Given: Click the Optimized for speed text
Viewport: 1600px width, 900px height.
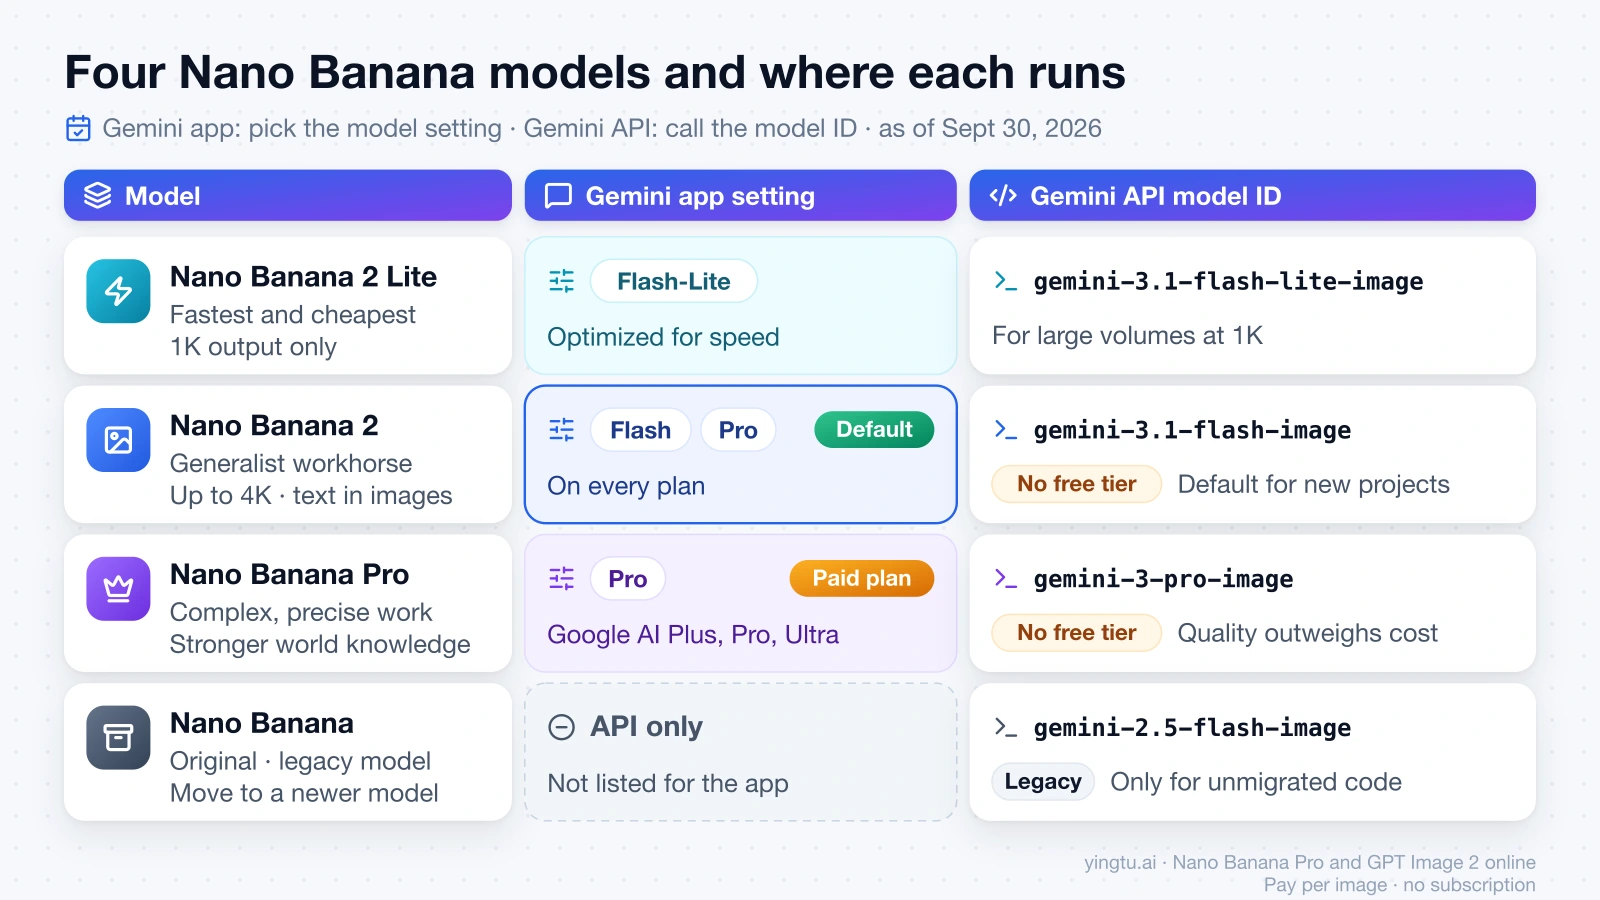Looking at the screenshot, I should (663, 337).
